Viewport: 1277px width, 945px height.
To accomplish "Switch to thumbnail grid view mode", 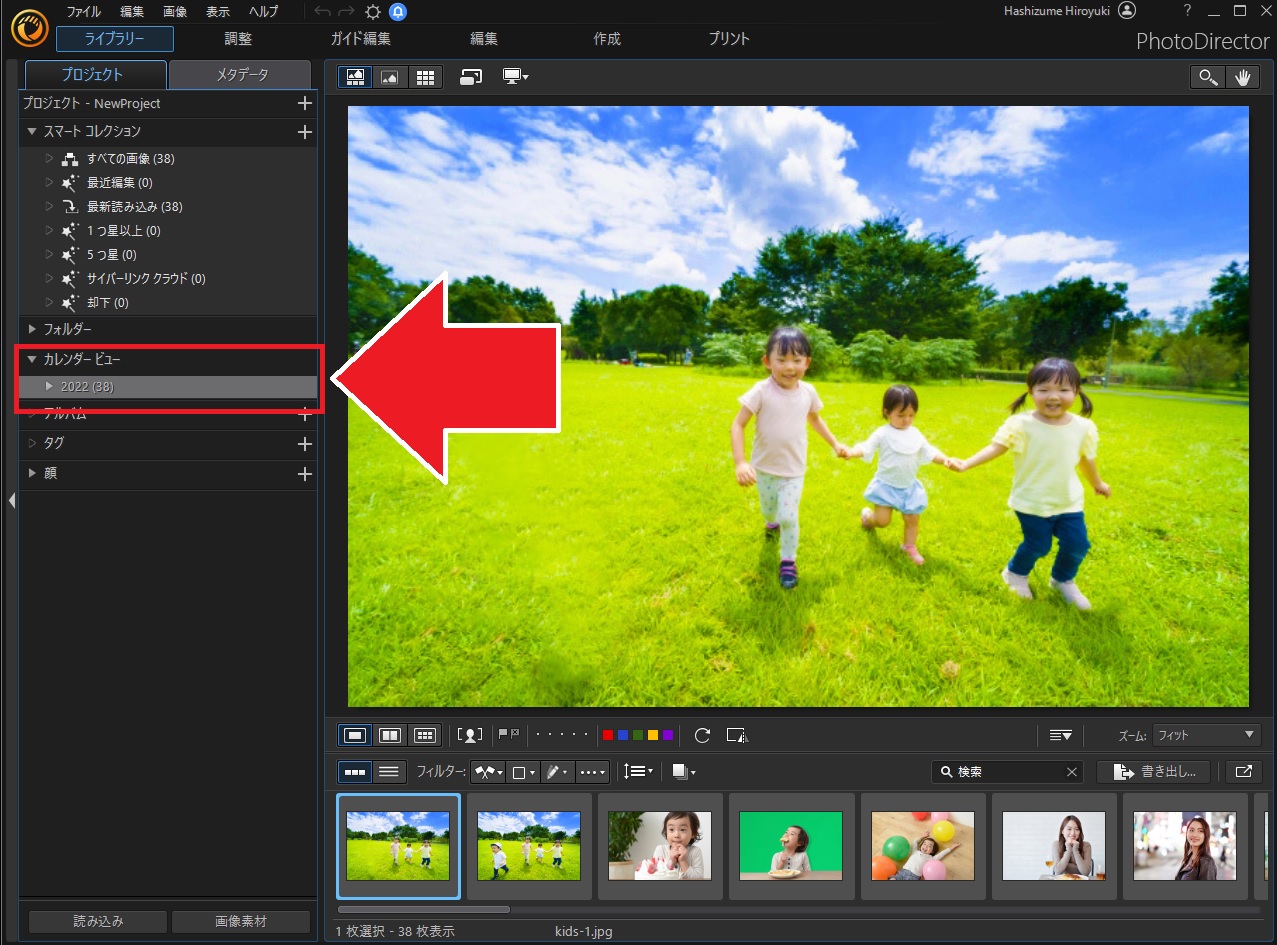I will [425, 77].
